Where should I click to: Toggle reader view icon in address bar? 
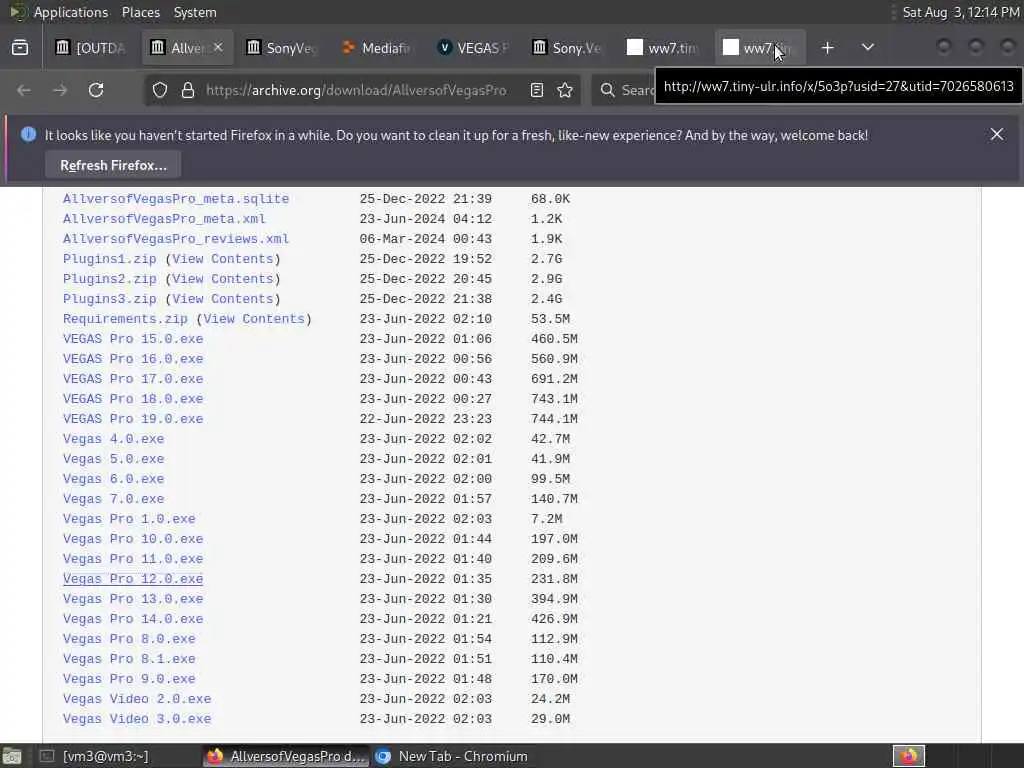pyautogui.click(x=537, y=90)
